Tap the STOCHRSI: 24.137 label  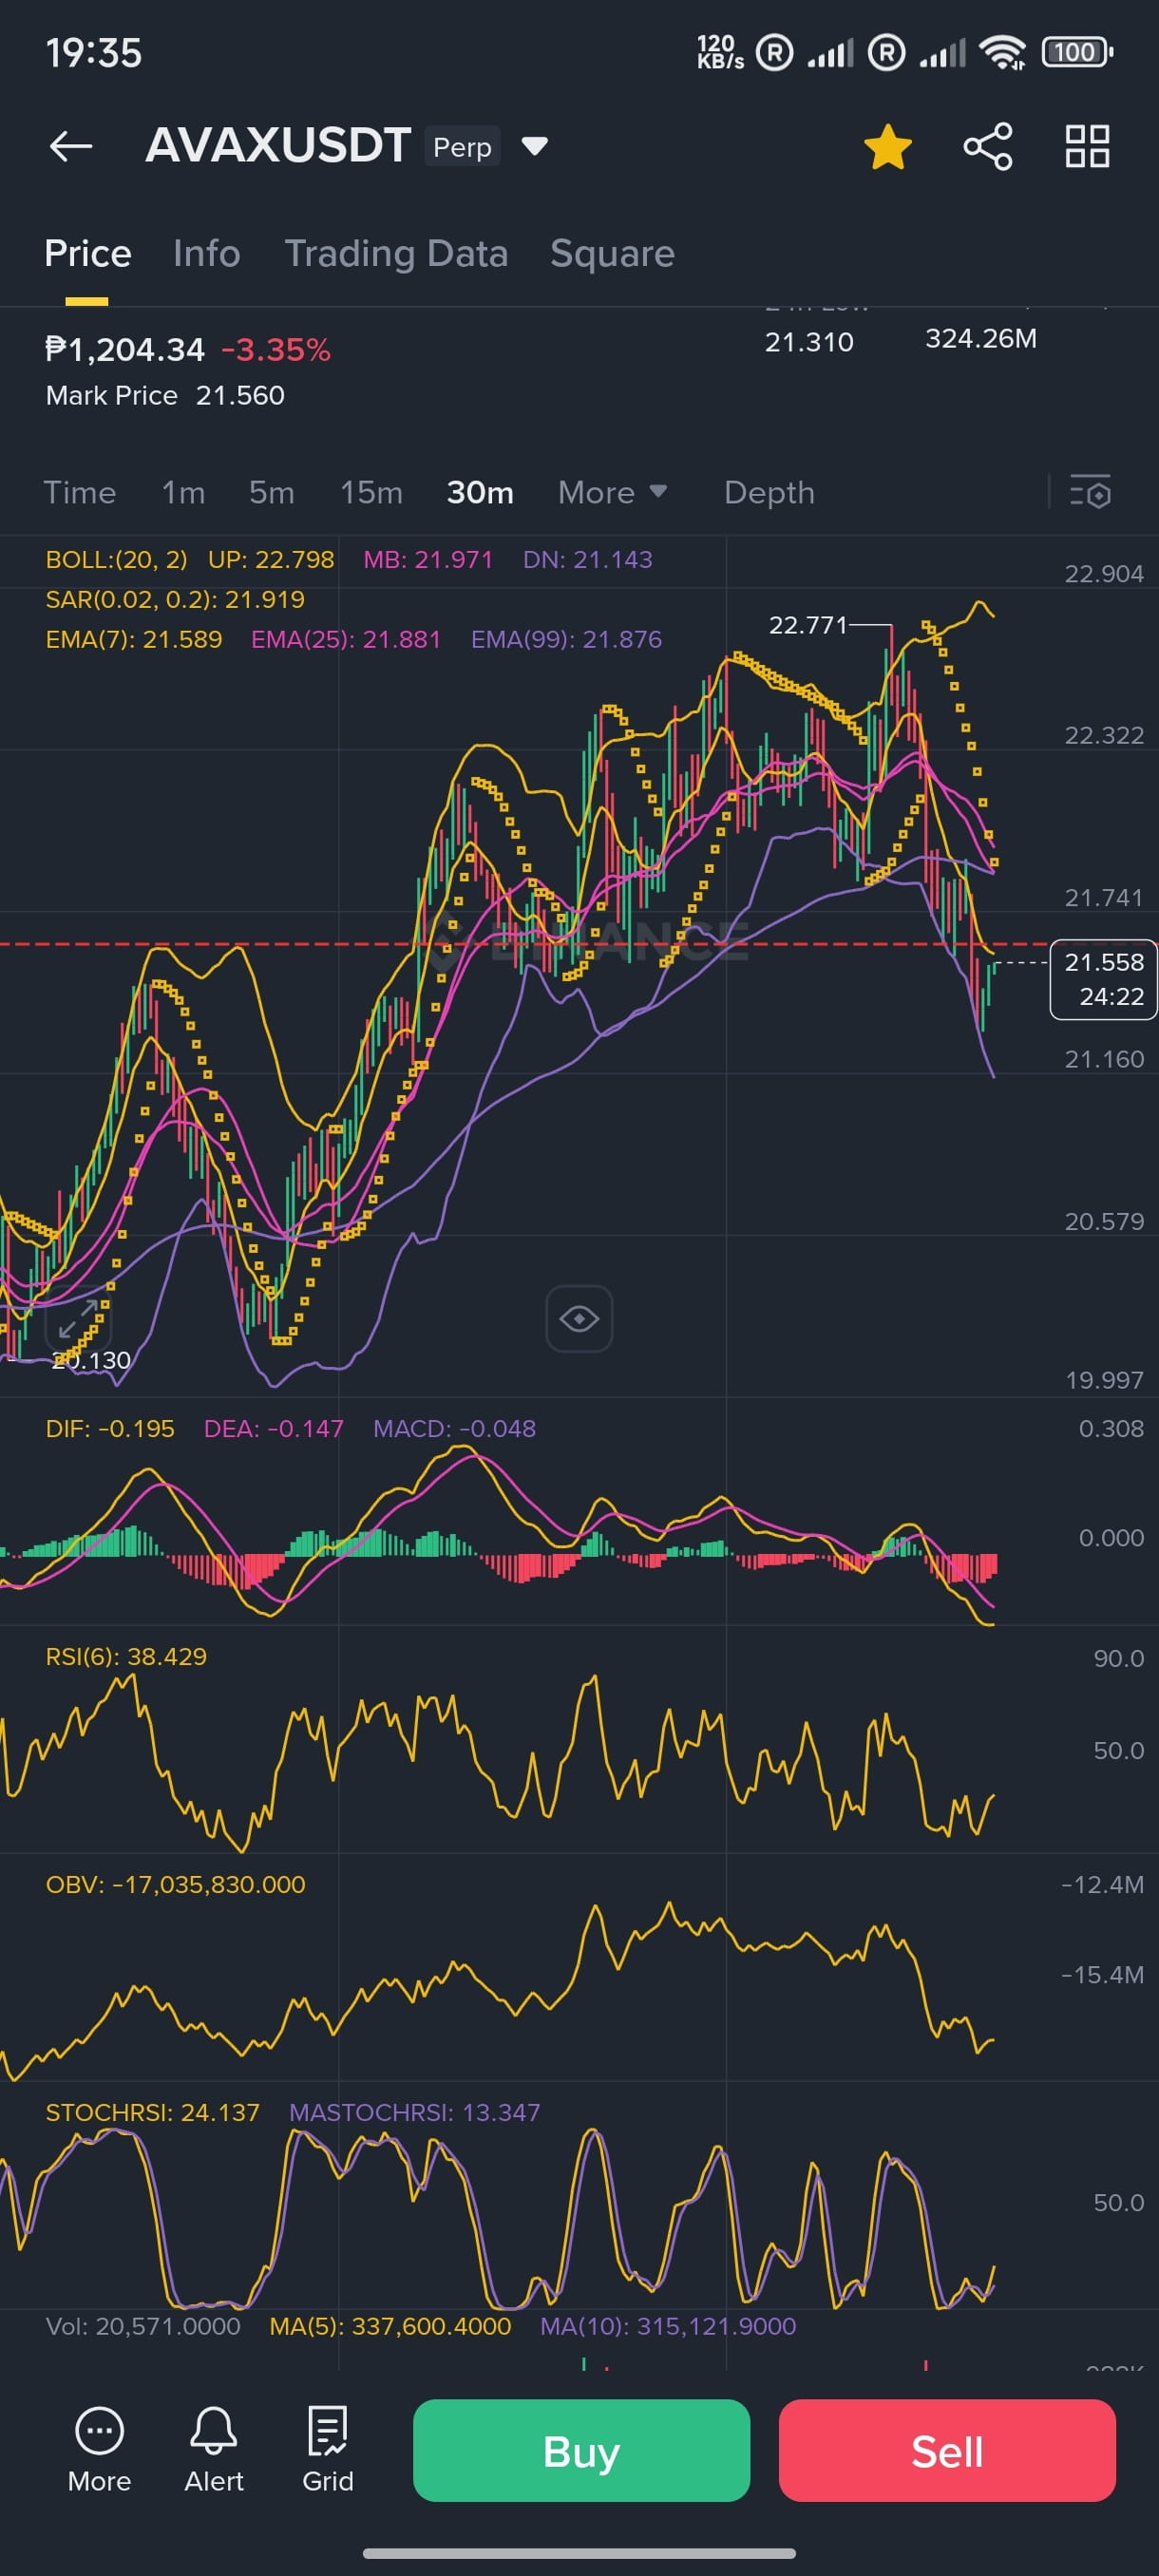(152, 2113)
